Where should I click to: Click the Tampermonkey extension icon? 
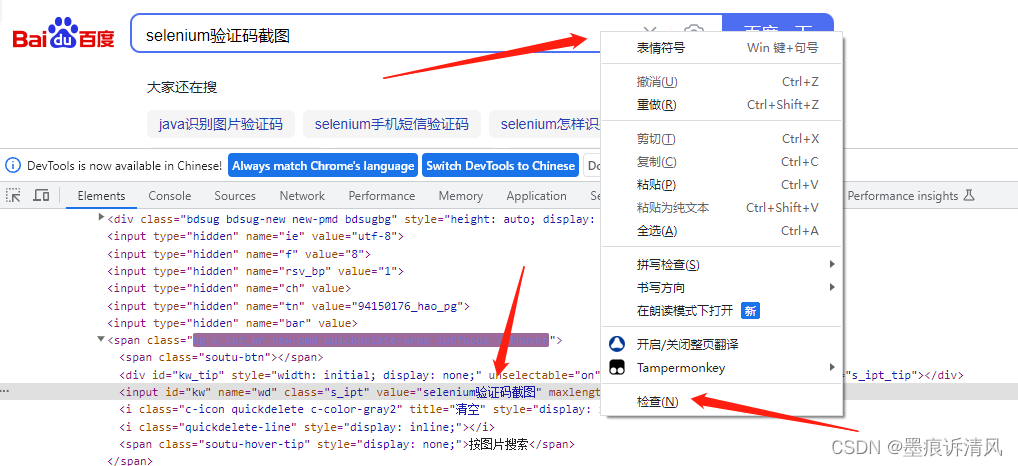click(x=617, y=367)
